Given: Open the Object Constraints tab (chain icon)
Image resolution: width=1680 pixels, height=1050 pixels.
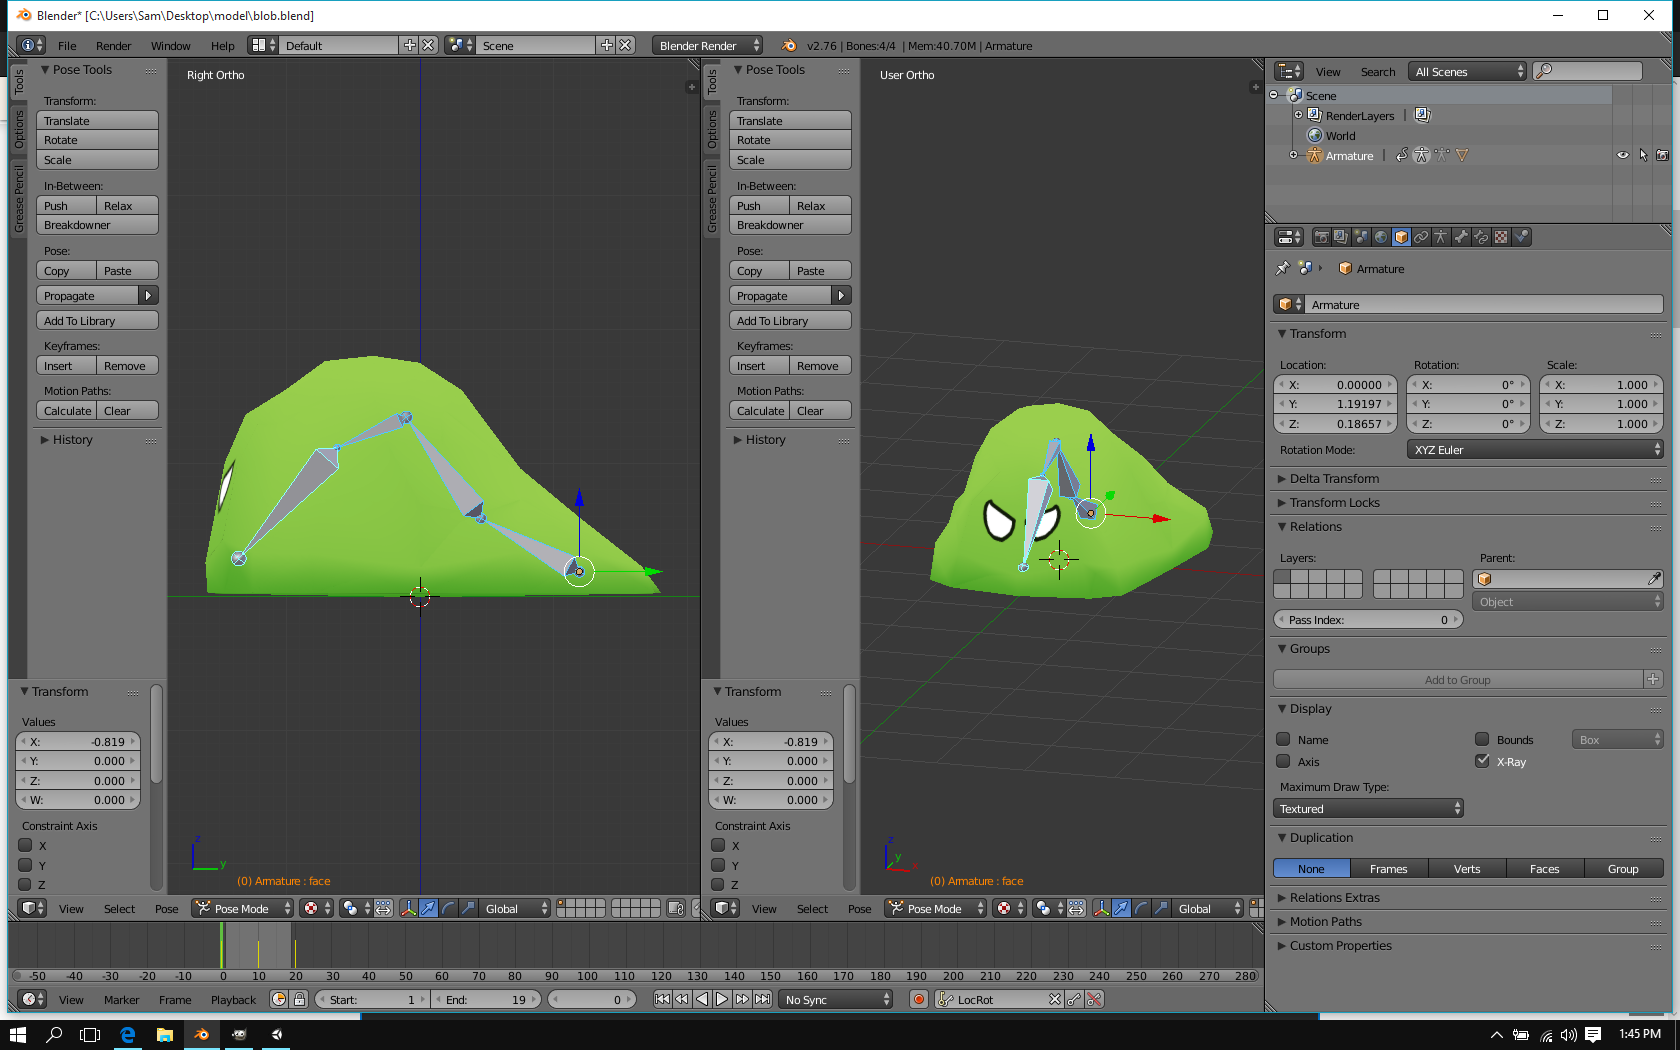Looking at the screenshot, I should coord(1421,237).
